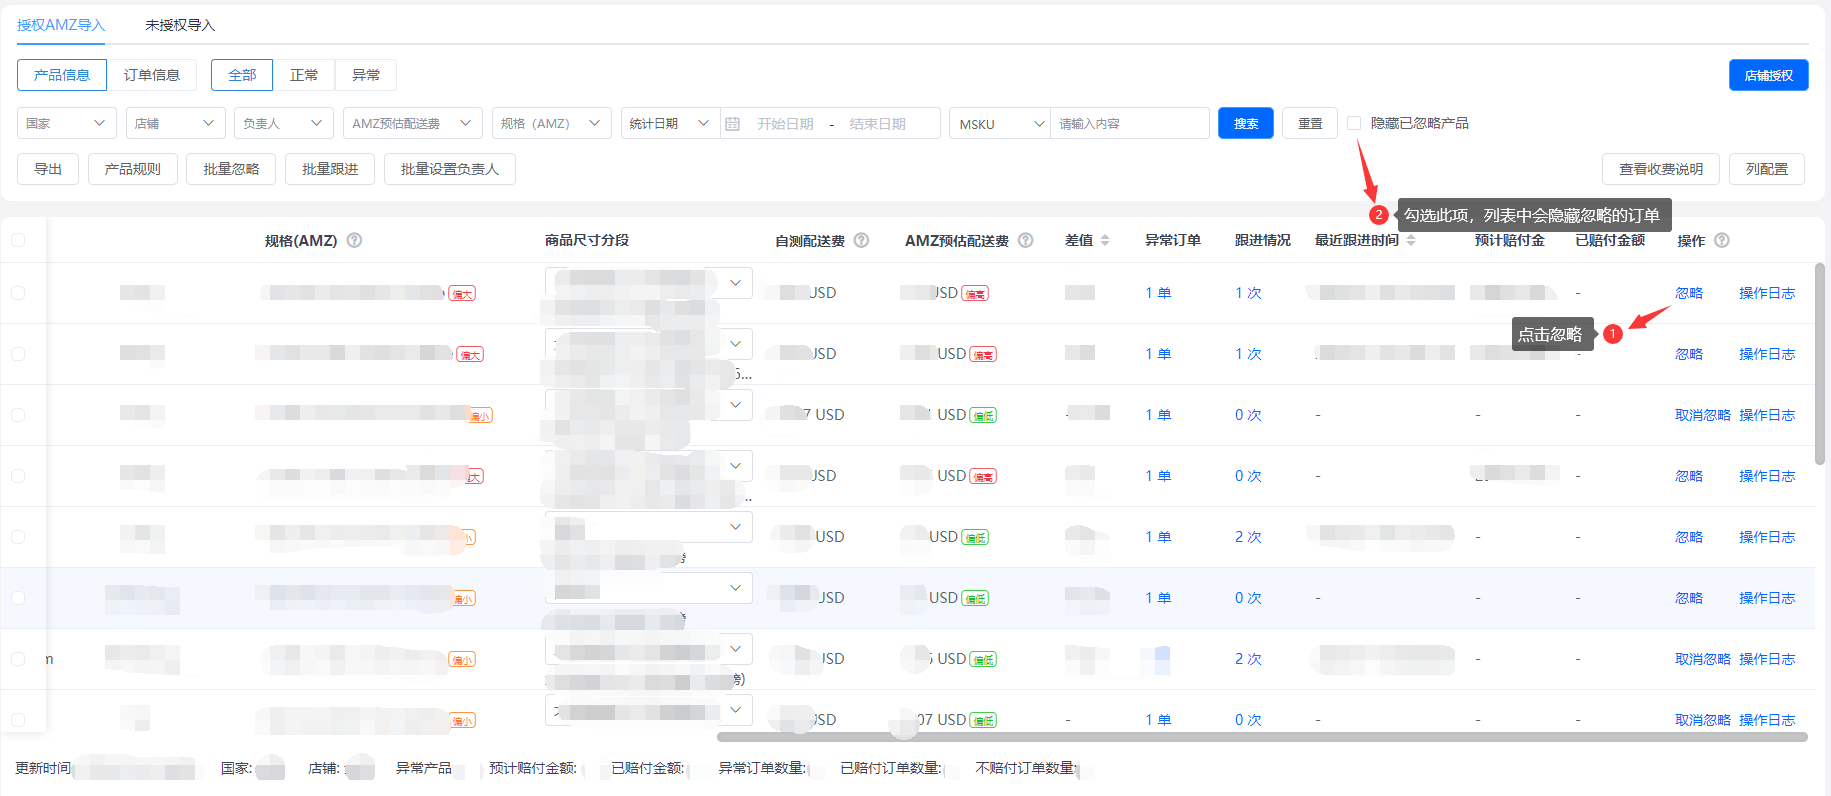Click 导出 button

[48, 169]
